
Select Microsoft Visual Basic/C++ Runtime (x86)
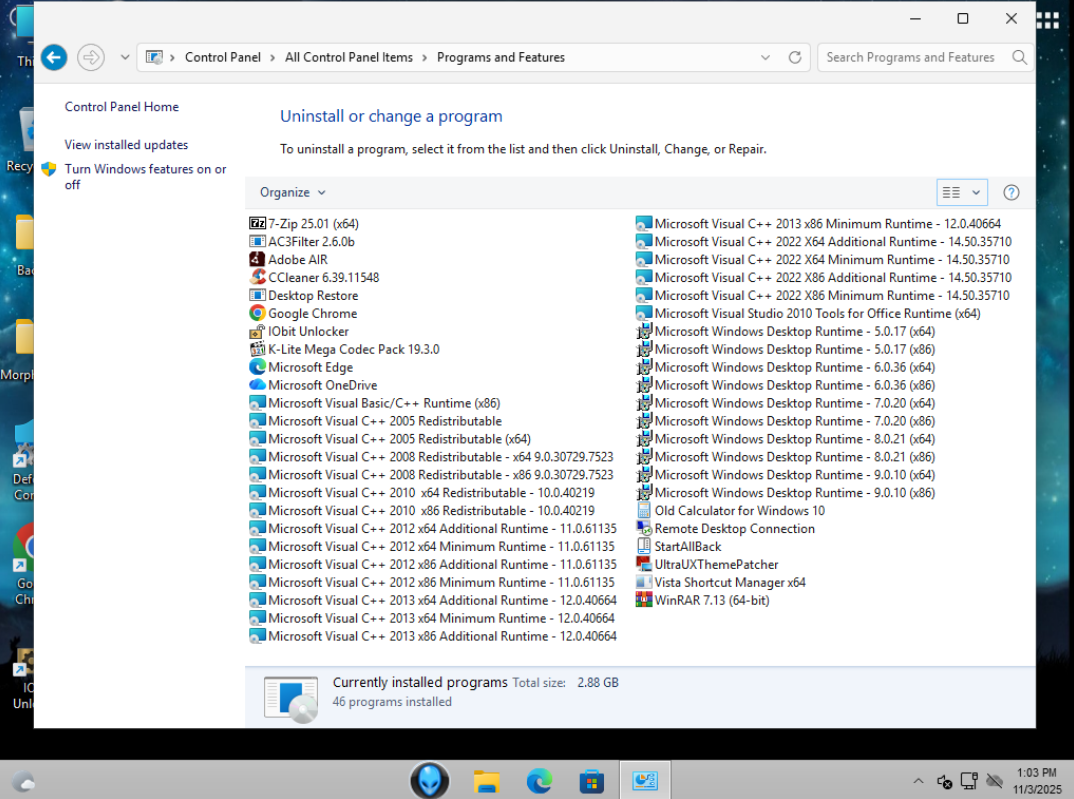point(375,403)
